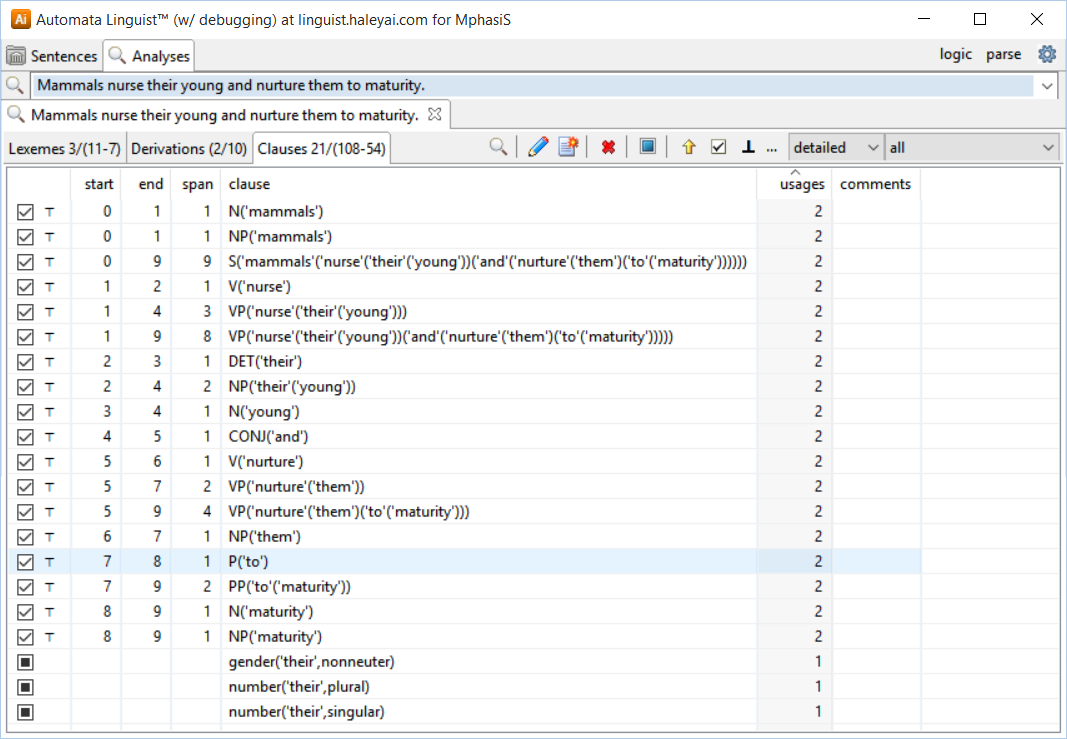The height and width of the screenshot is (739, 1067).
Task: Select the Analyses tab
Action: (x=149, y=56)
